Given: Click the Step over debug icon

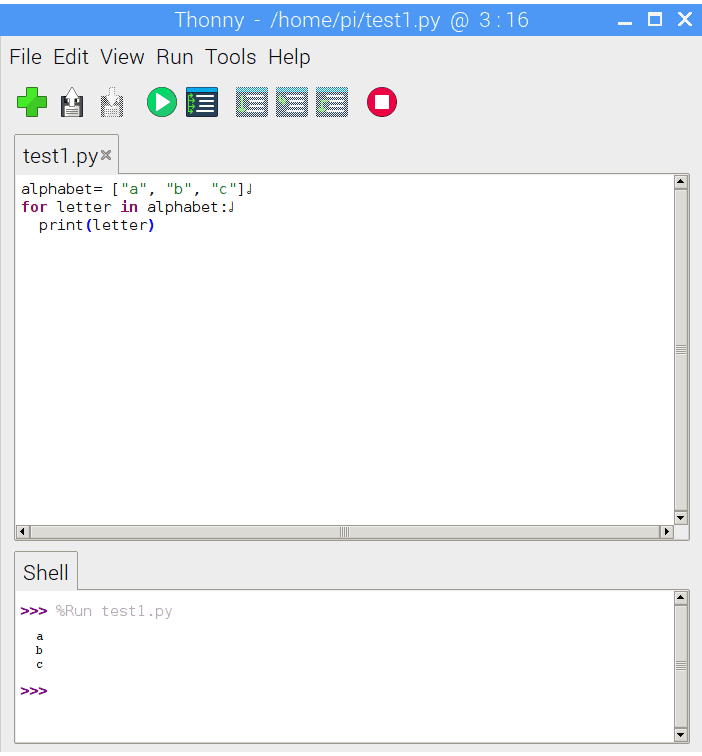Looking at the screenshot, I should pyautogui.click(x=252, y=102).
